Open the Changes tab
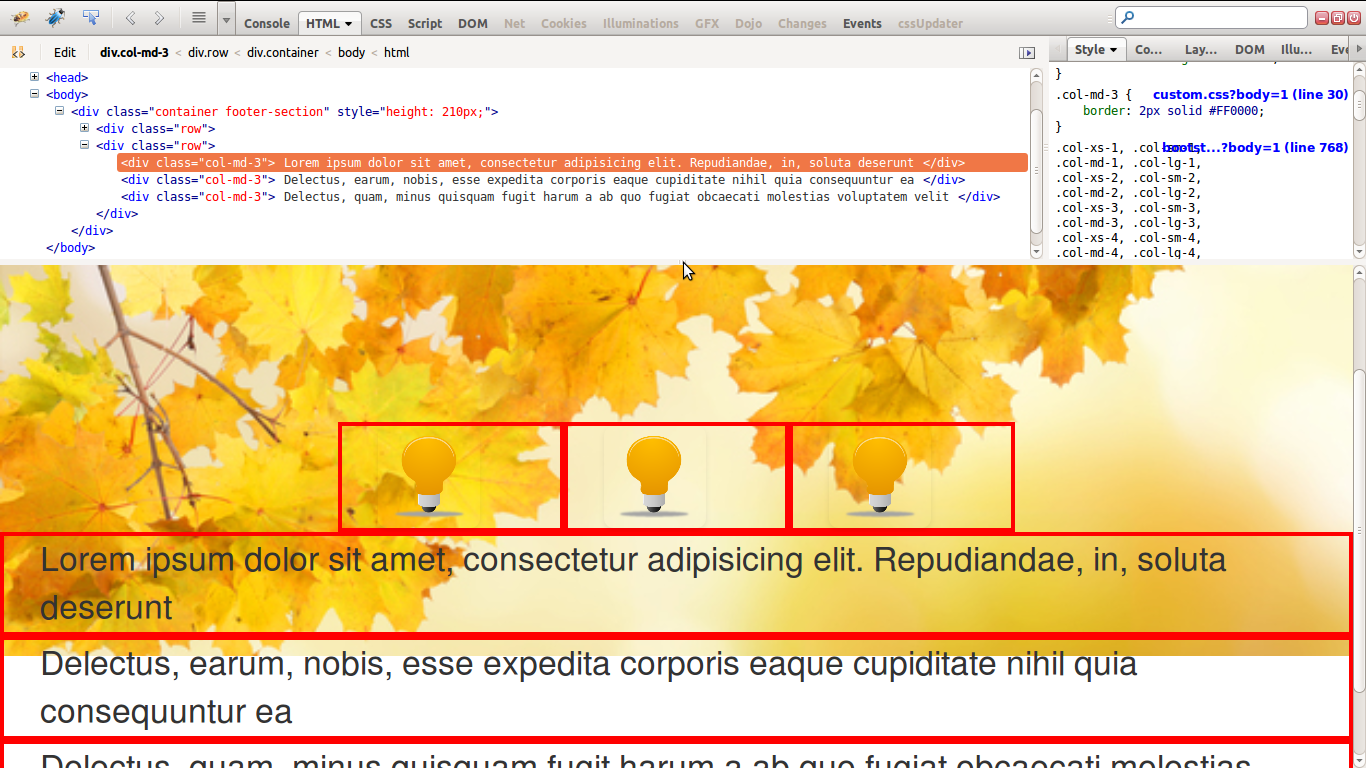Screen dimensions: 1366x768 pyautogui.click(x=802, y=23)
